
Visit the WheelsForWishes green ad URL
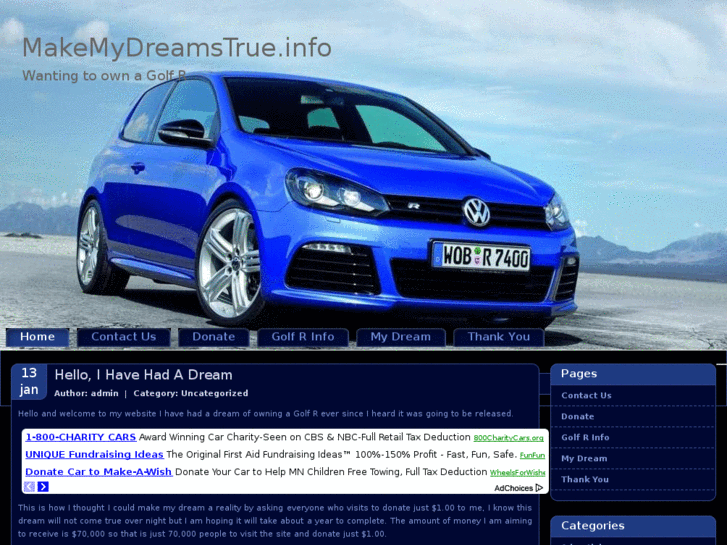pyautogui.click(x=517, y=473)
